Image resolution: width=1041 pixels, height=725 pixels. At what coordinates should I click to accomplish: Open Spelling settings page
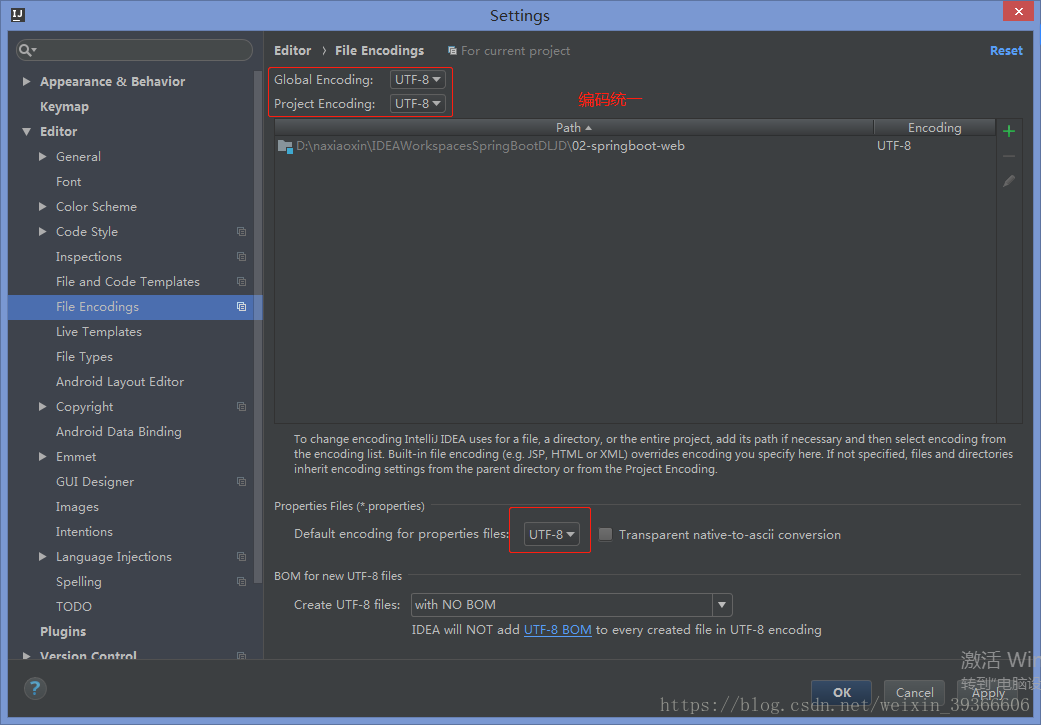point(79,582)
